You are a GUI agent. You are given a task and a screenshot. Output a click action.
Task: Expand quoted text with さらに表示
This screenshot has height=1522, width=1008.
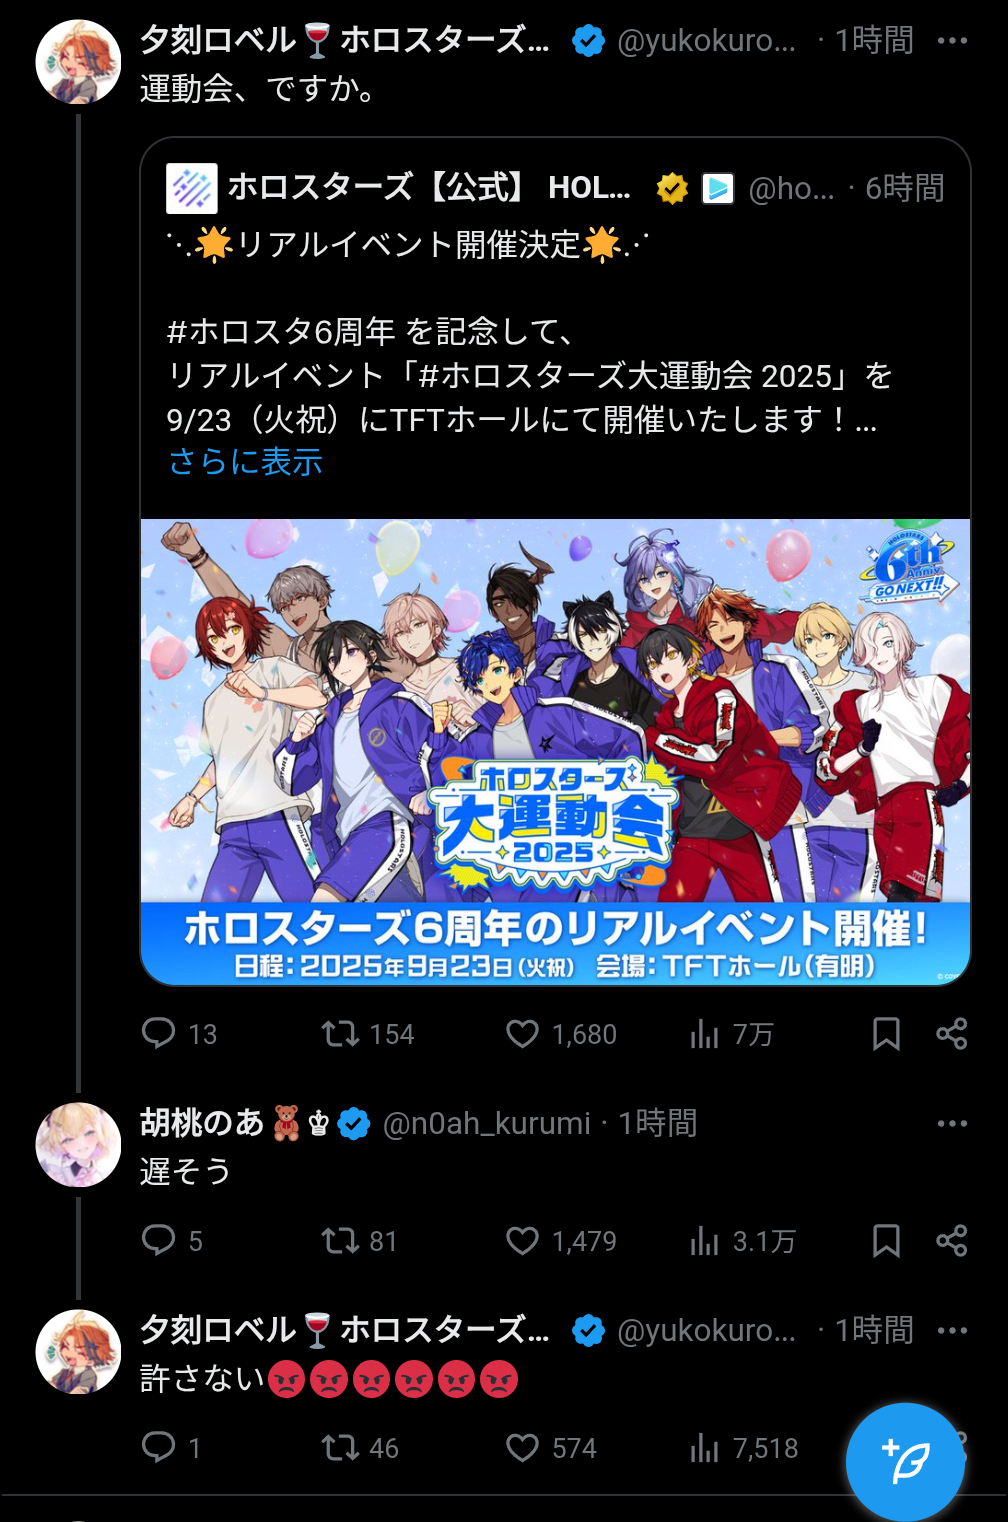(246, 462)
